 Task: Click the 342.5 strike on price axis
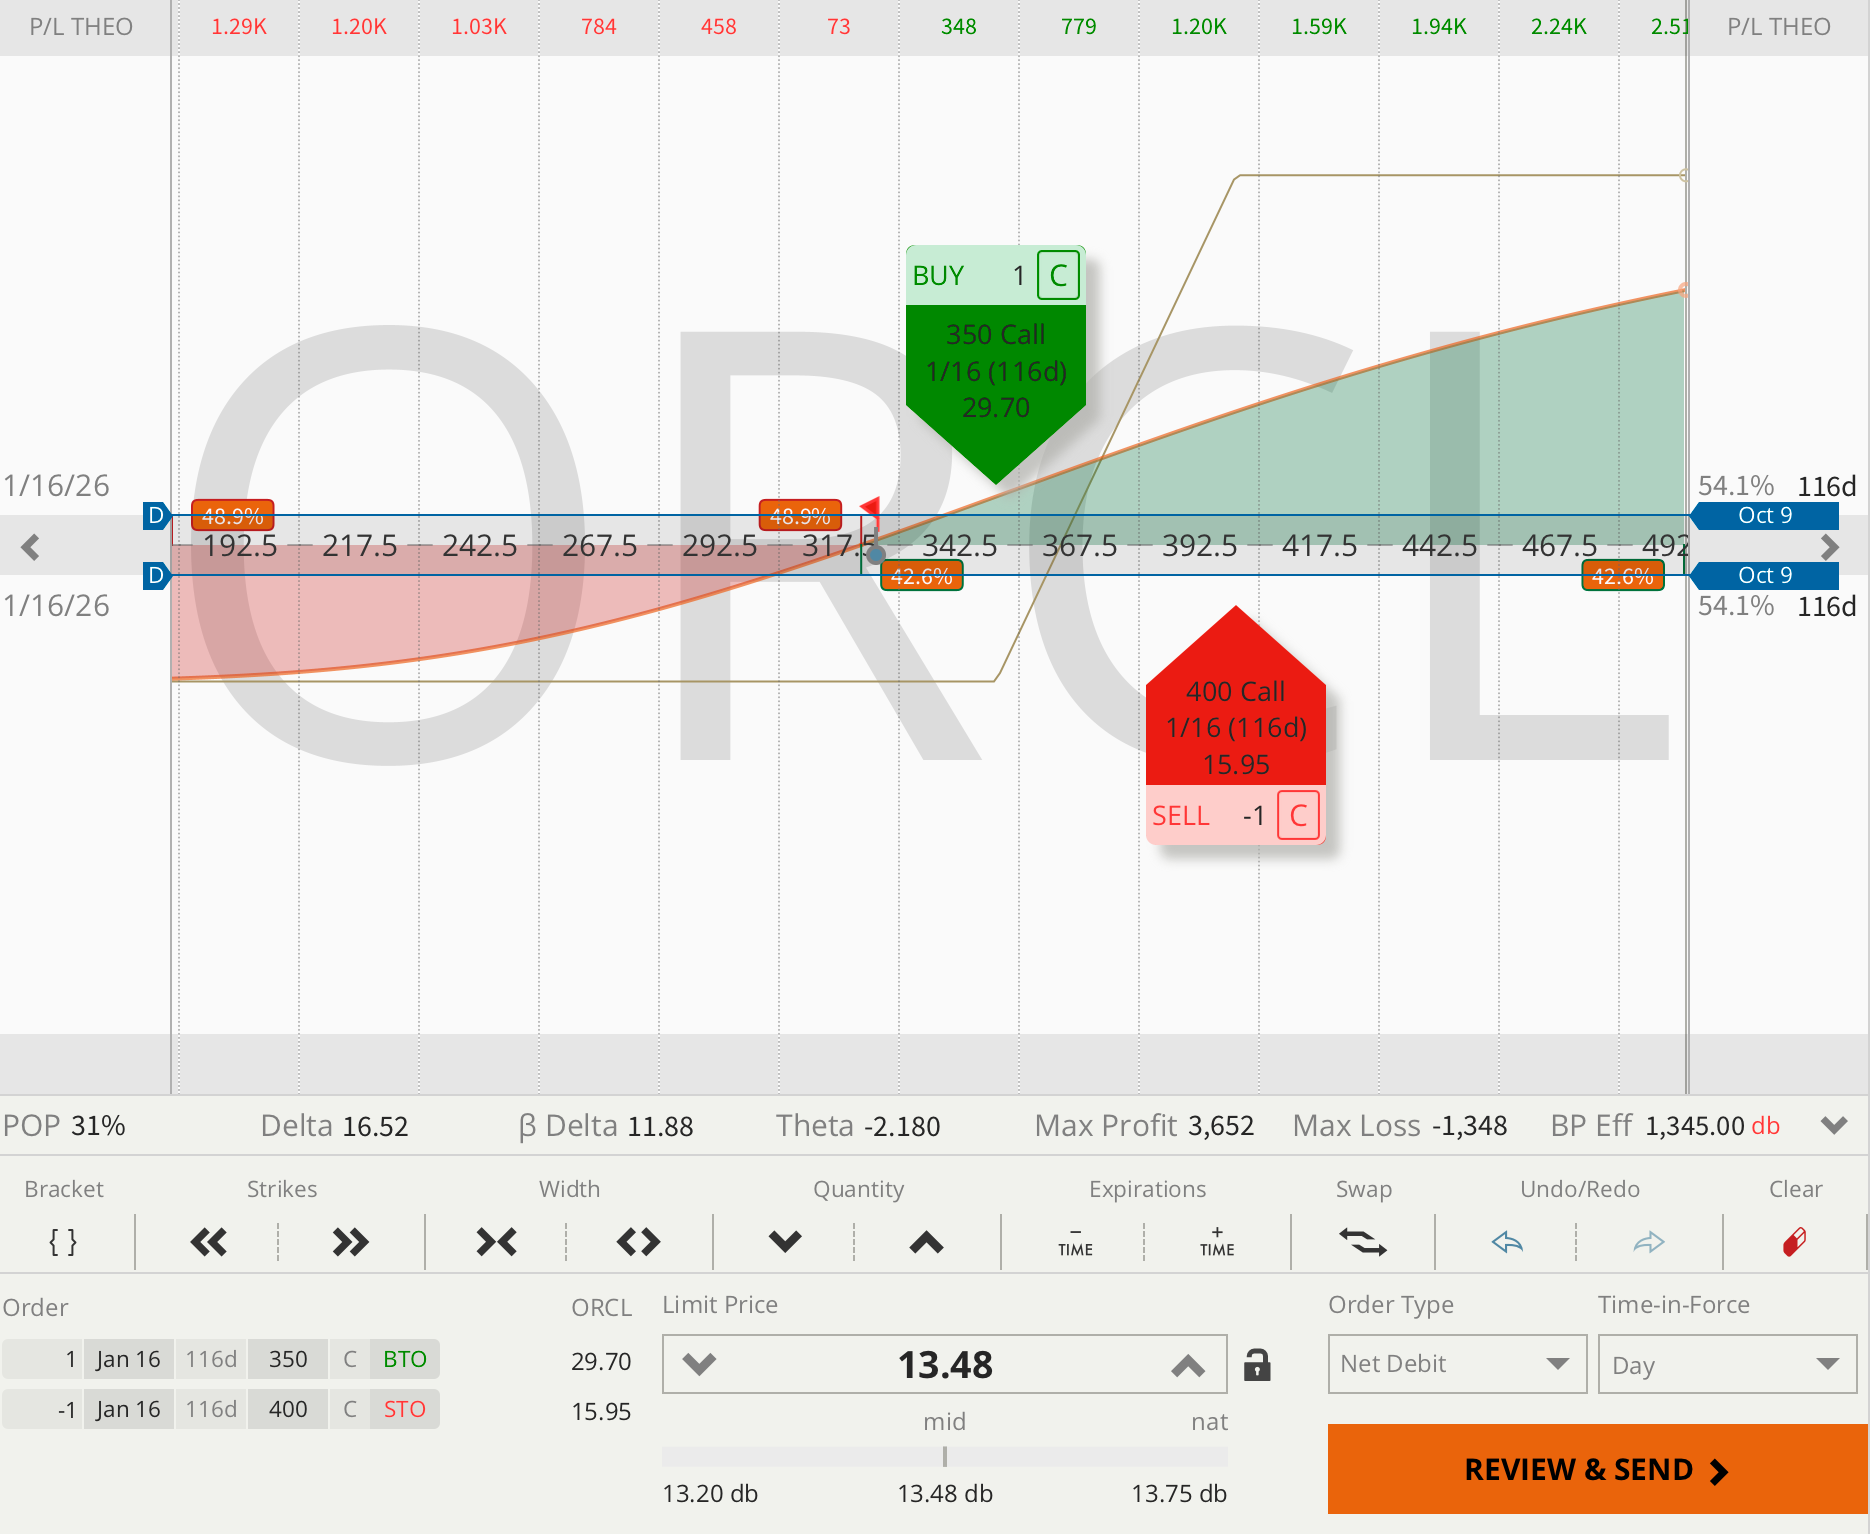[x=959, y=545]
